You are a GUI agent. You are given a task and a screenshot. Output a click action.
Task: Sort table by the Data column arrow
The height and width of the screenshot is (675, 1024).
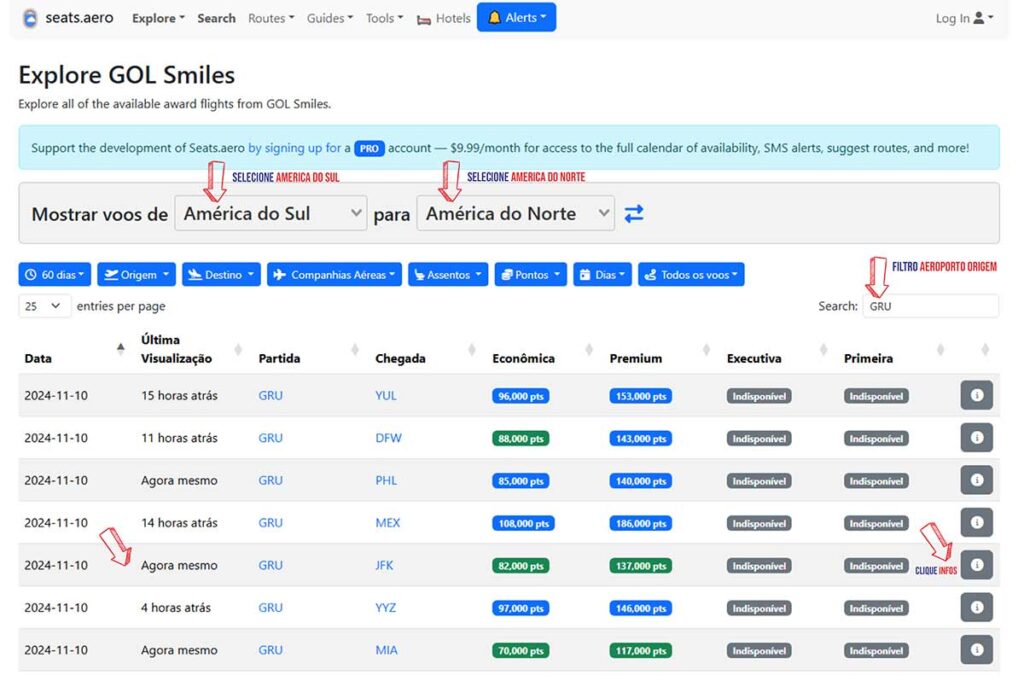(121, 348)
